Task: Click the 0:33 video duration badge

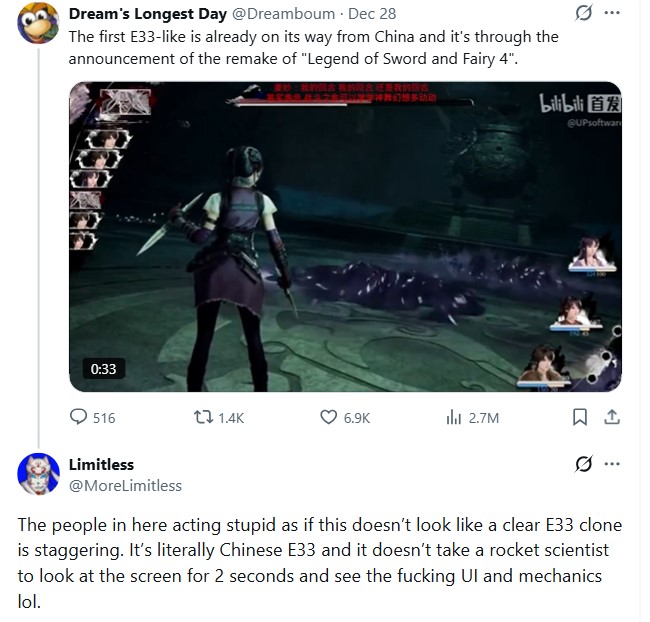Action: 103,369
